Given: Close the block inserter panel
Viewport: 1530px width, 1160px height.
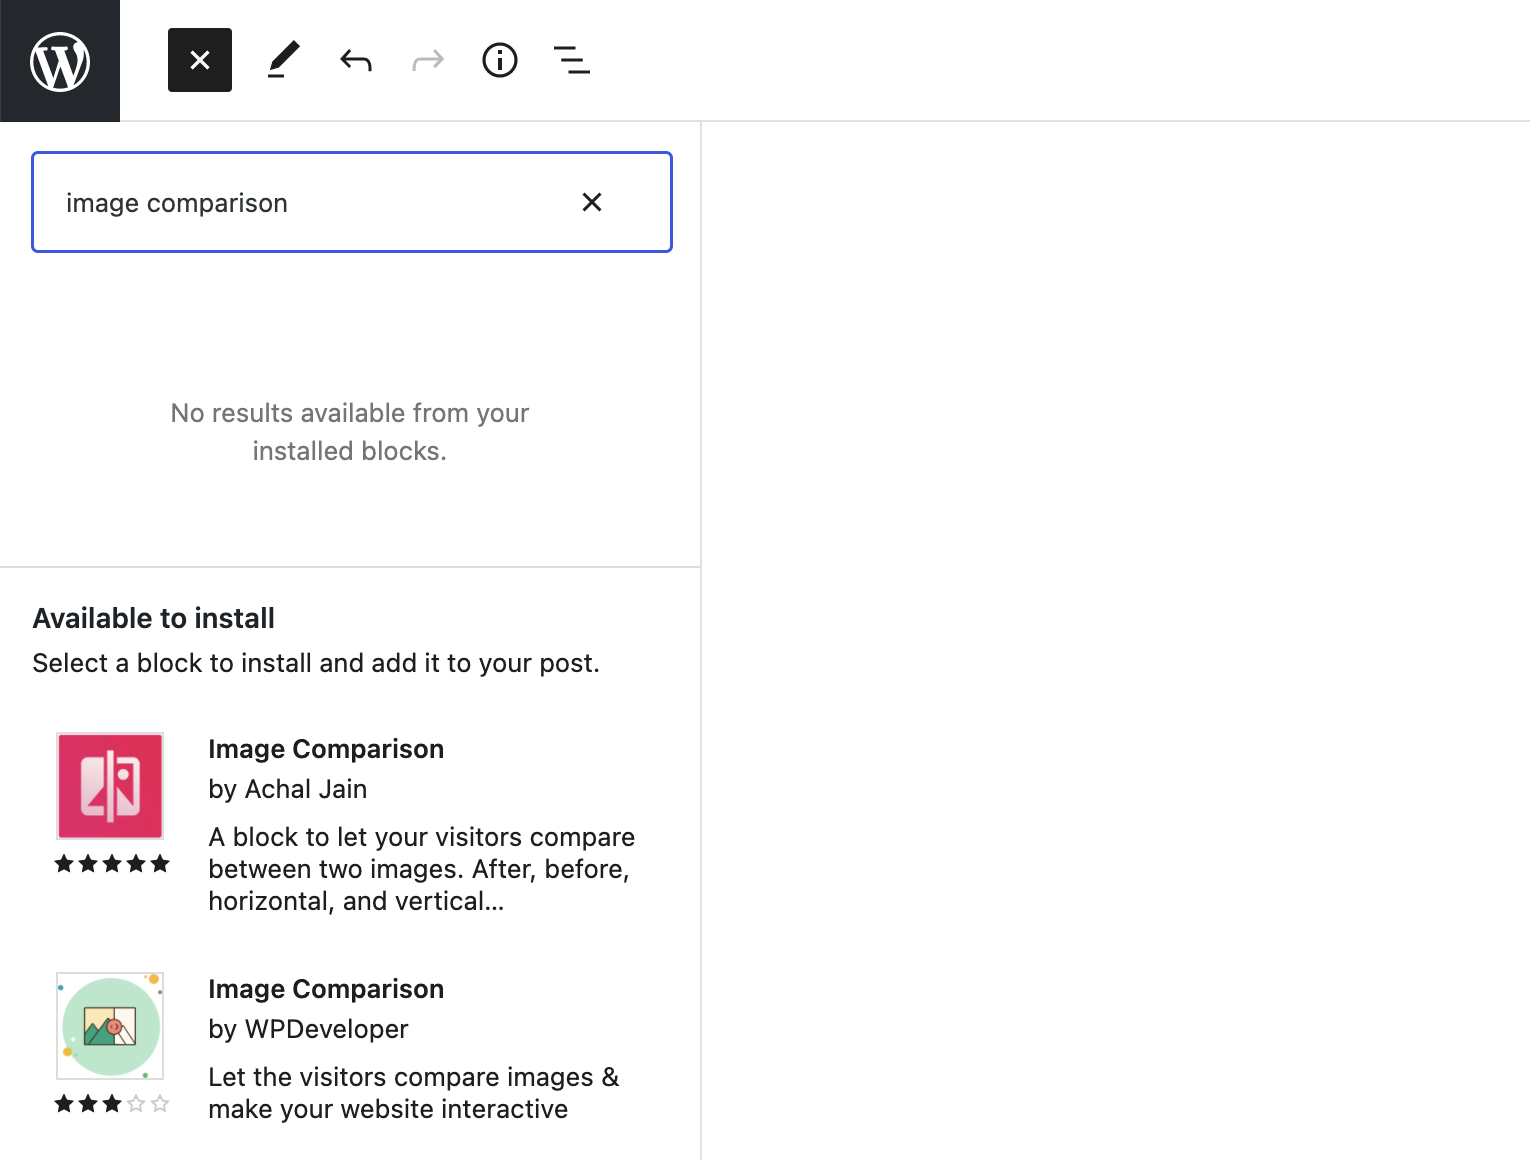Looking at the screenshot, I should pos(199,60).
